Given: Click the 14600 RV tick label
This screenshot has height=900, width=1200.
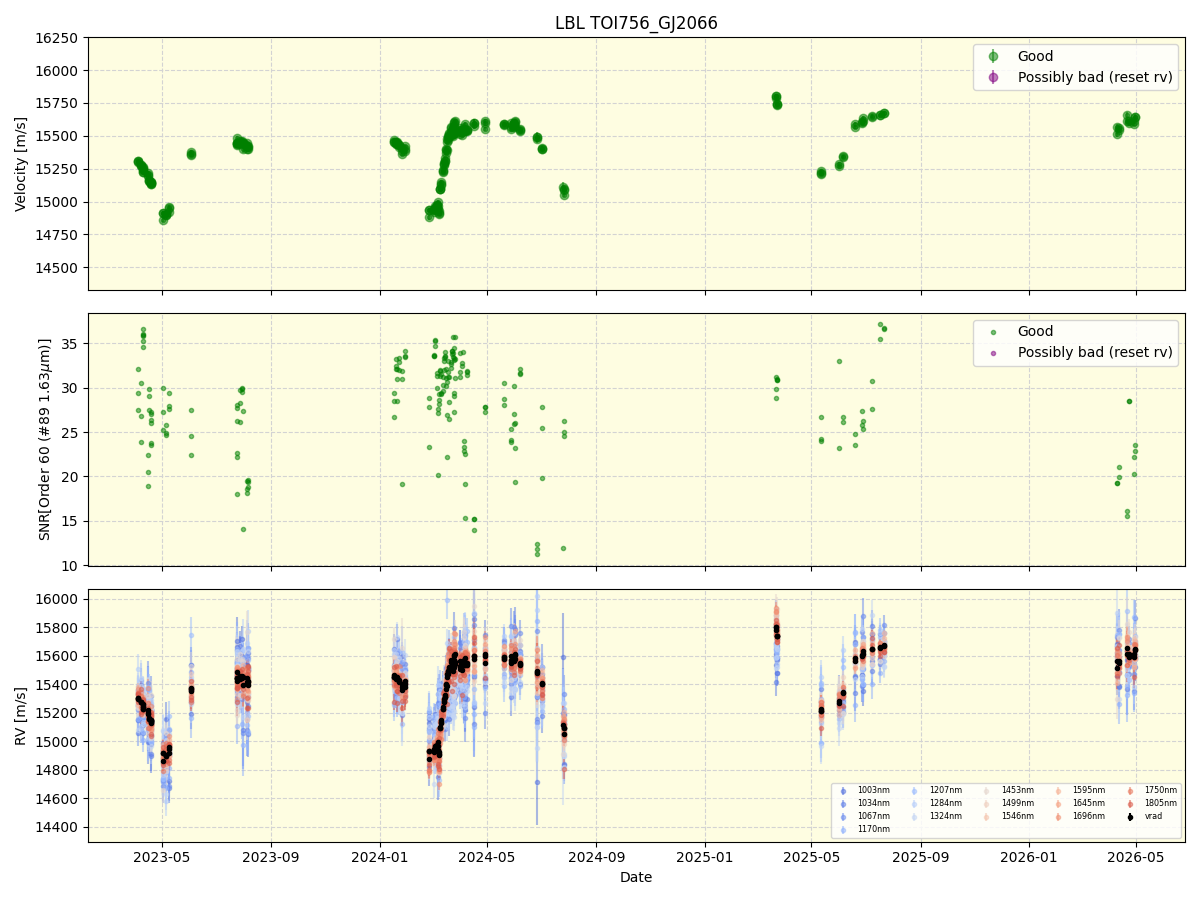Looking at the screenshot, I should [x=57, y=799].
